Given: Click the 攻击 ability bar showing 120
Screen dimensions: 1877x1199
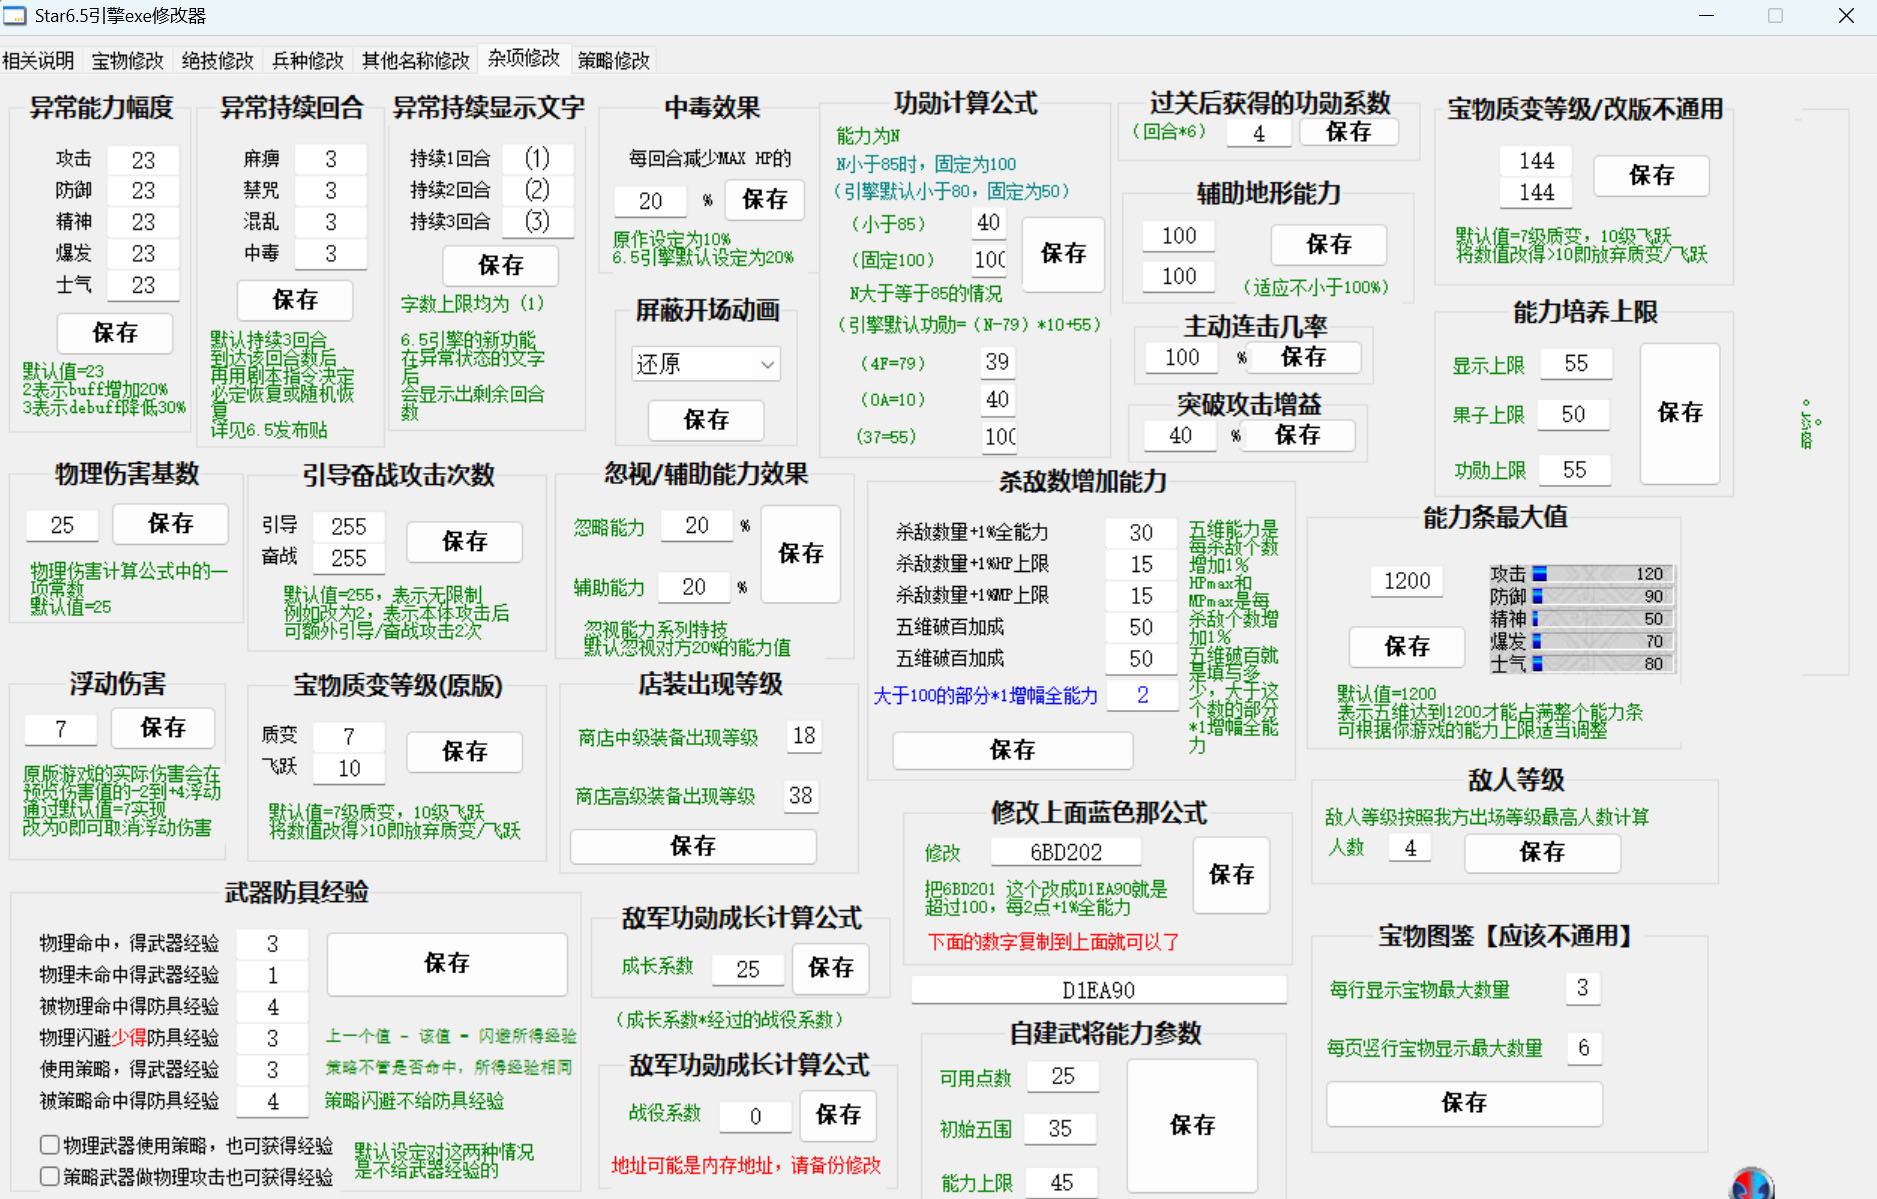Looking at the screenshot, I should pos(1602,574).
